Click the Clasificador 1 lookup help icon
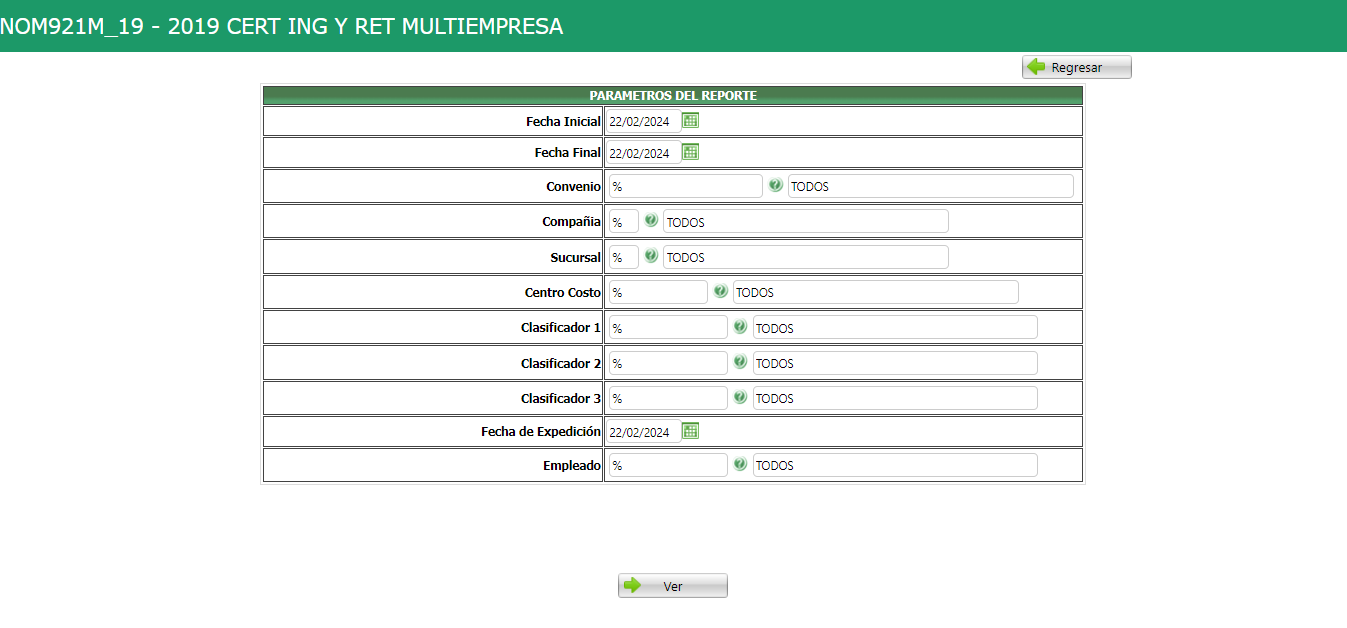This screenshot has width=1347, height=628. point(740,327)
